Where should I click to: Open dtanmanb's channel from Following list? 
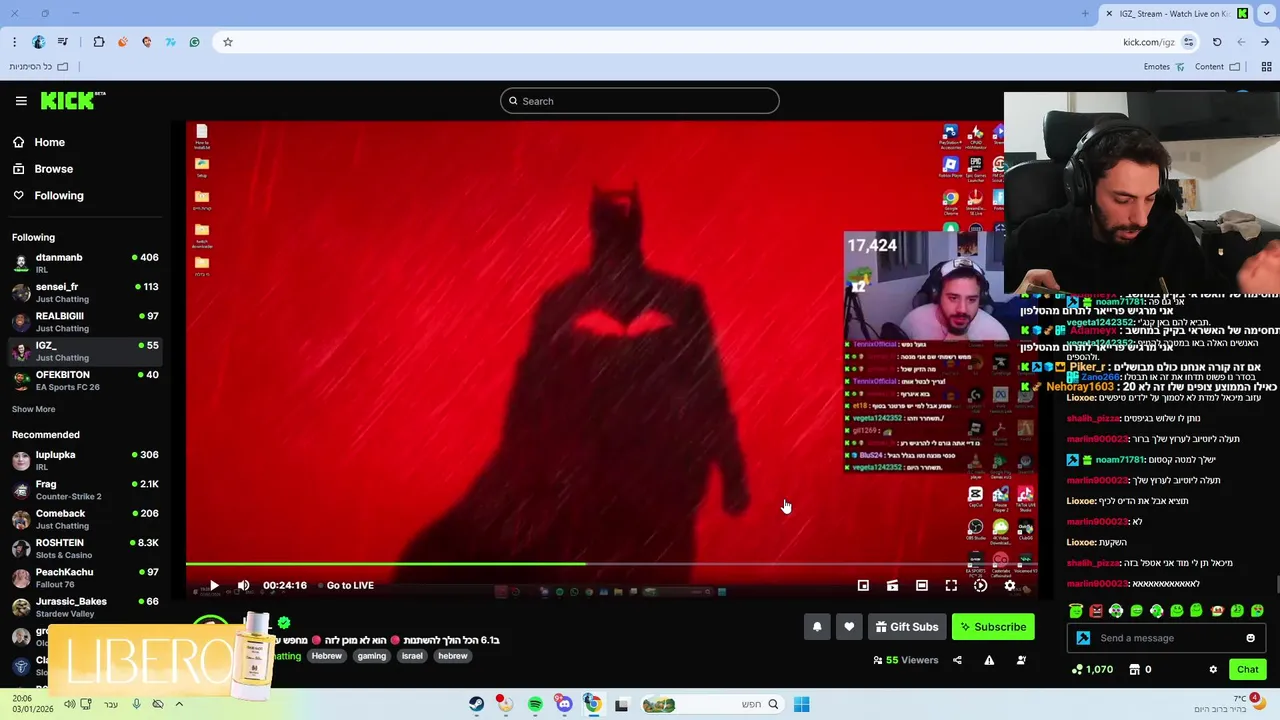pyautogui.click(x=85, y=263)
